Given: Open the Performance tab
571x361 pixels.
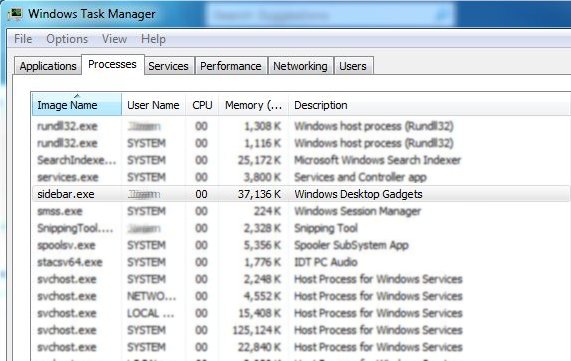Looking at the screenshot, I should [x=231, y=66].
